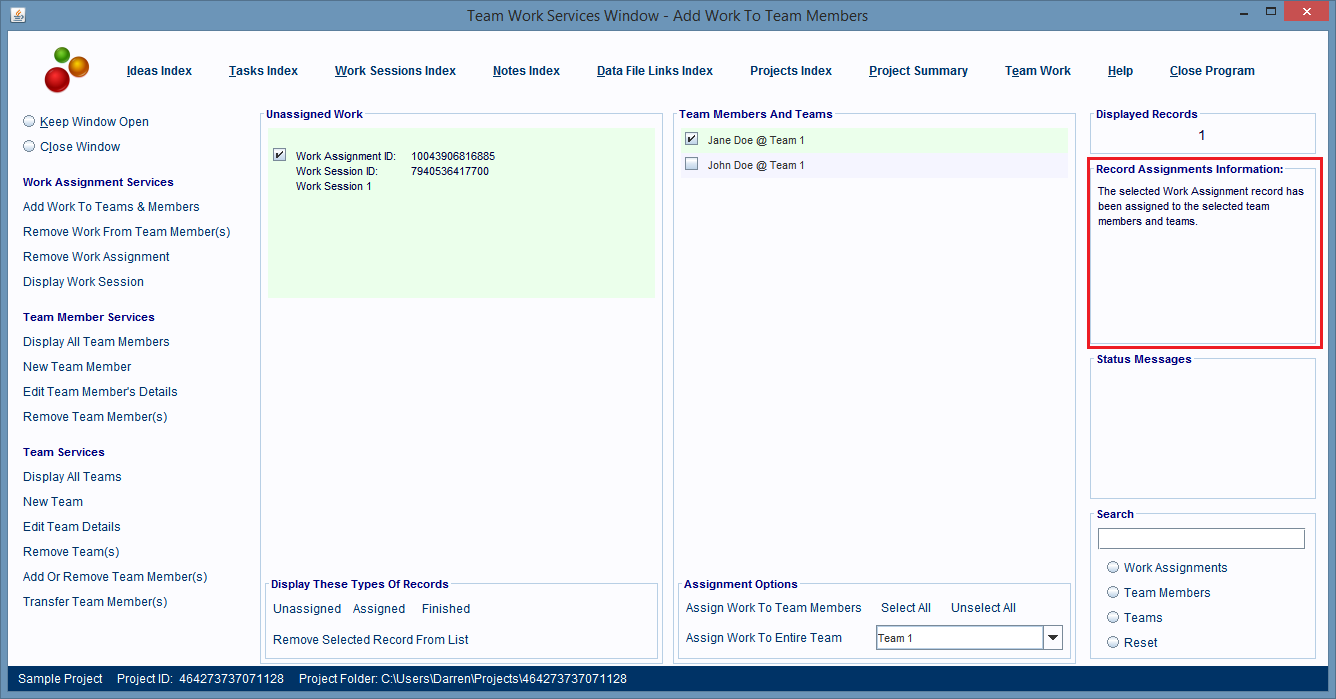Click the Work Session 1 label
This screenshot has width=1336, height=699.
333,186
